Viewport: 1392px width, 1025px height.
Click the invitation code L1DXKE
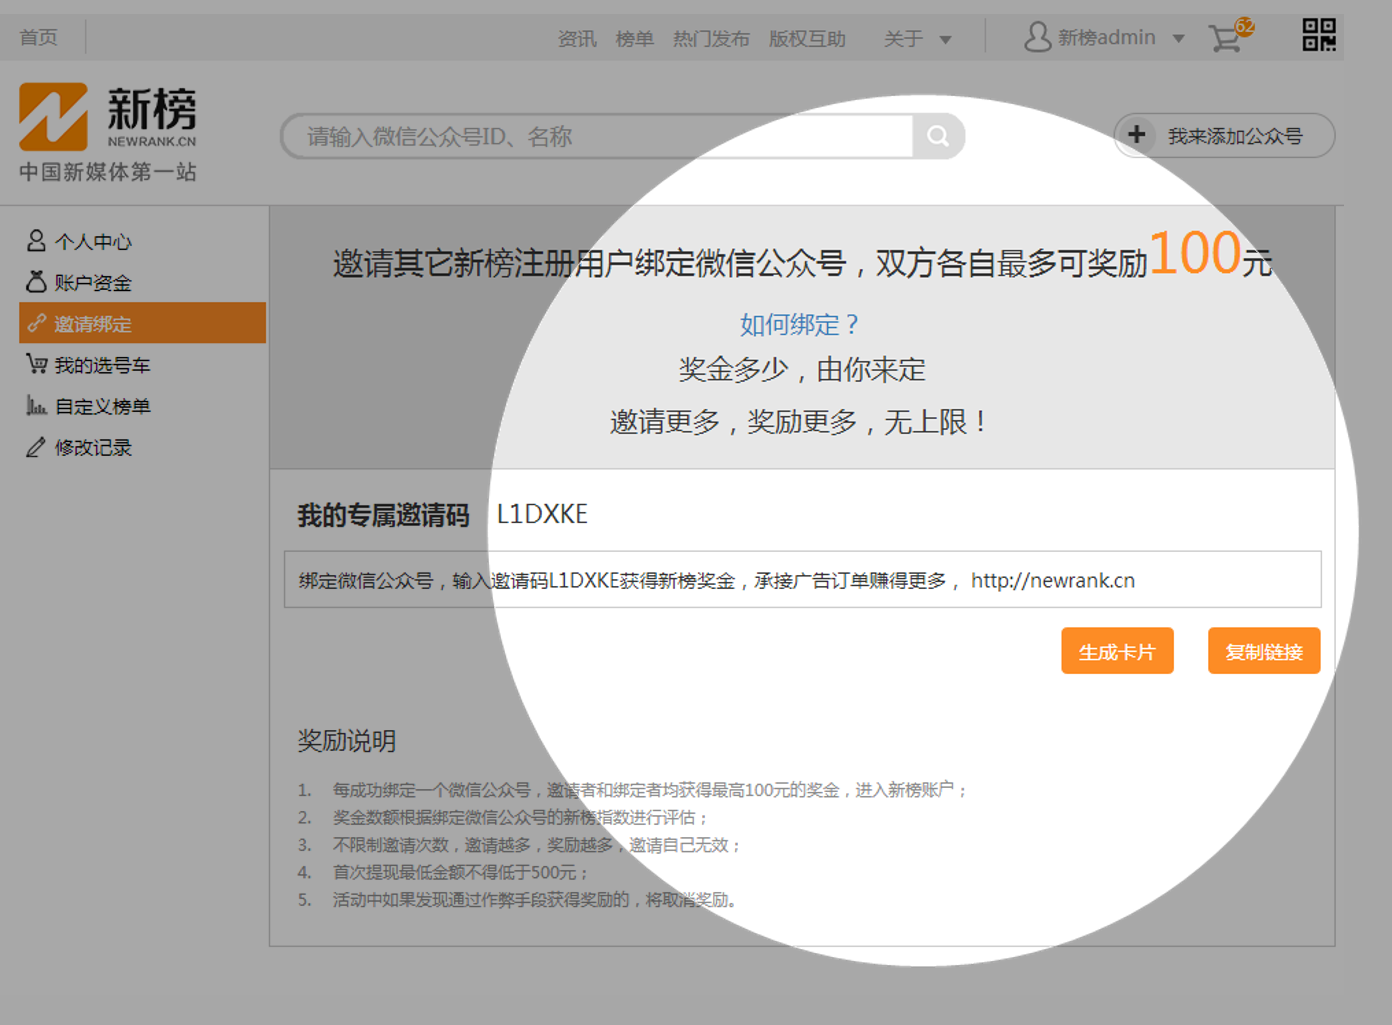coord(542,514)
